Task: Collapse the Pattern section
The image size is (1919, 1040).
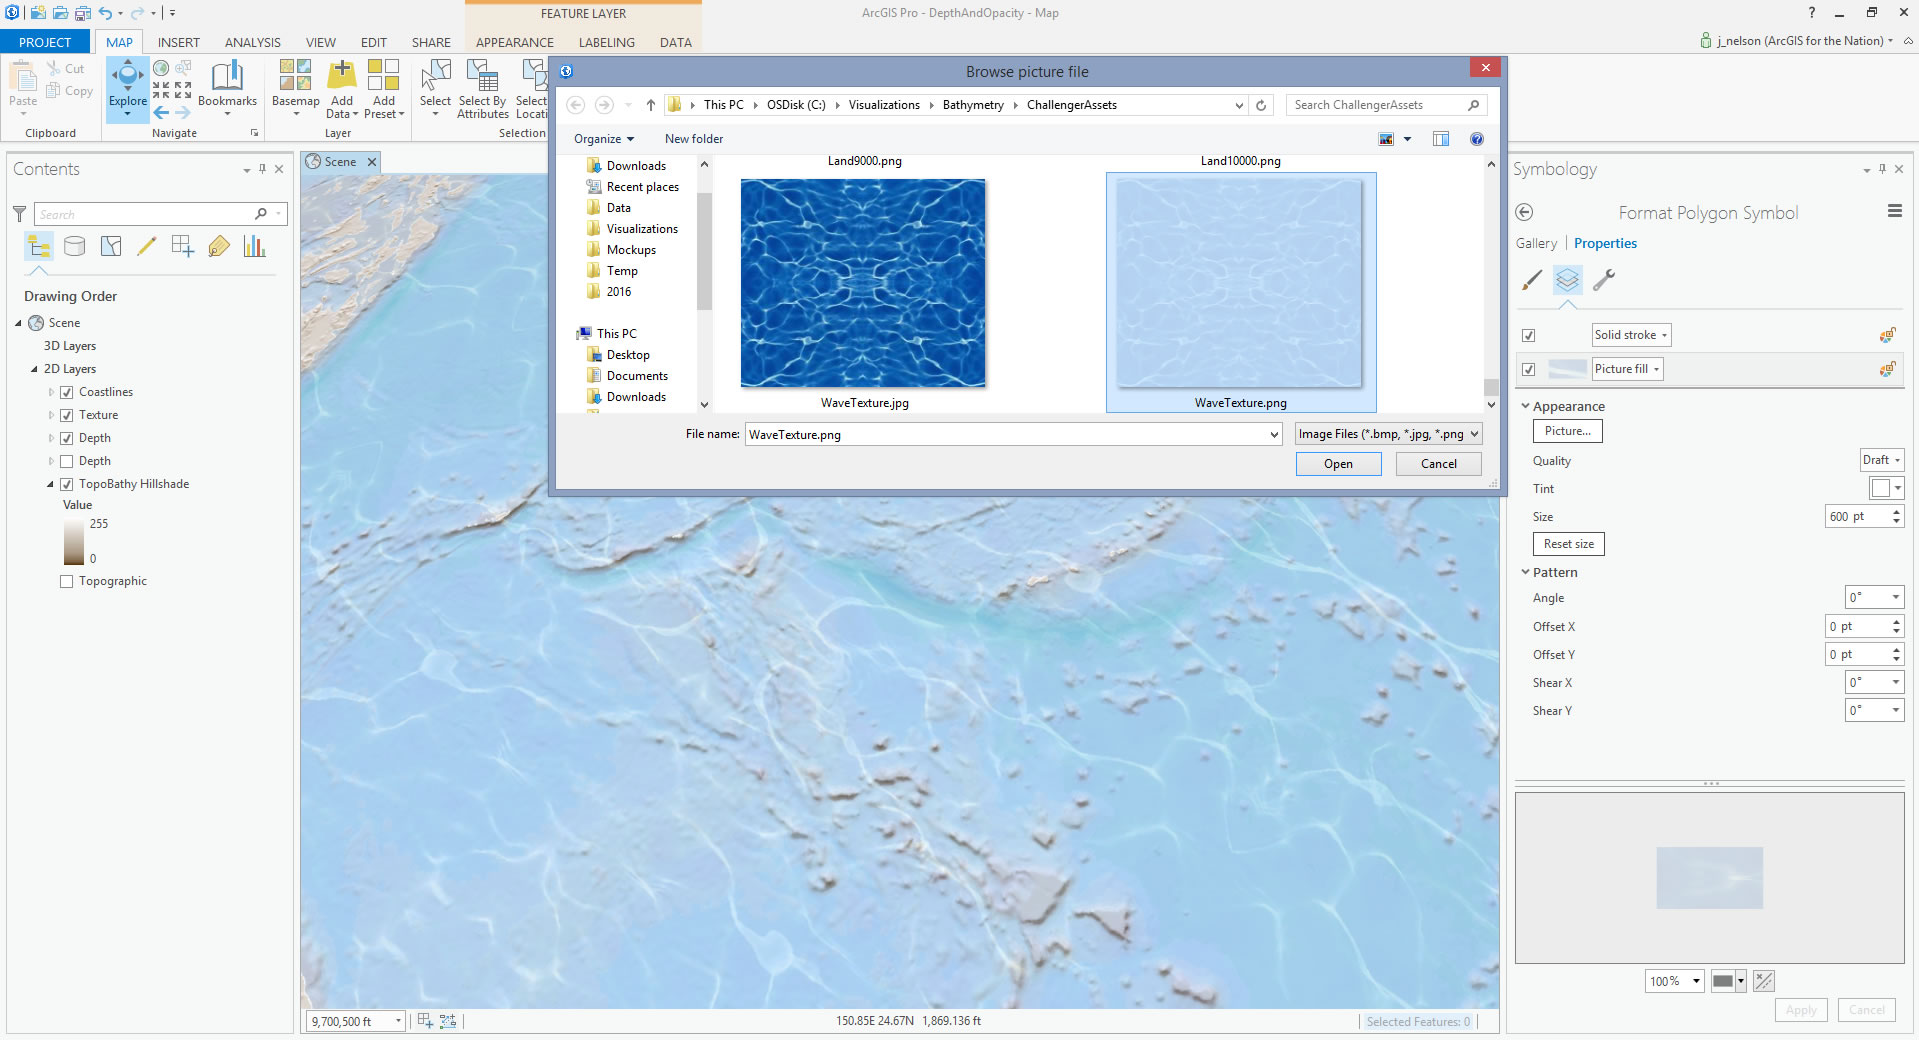Action: (x=1525, y=572)
